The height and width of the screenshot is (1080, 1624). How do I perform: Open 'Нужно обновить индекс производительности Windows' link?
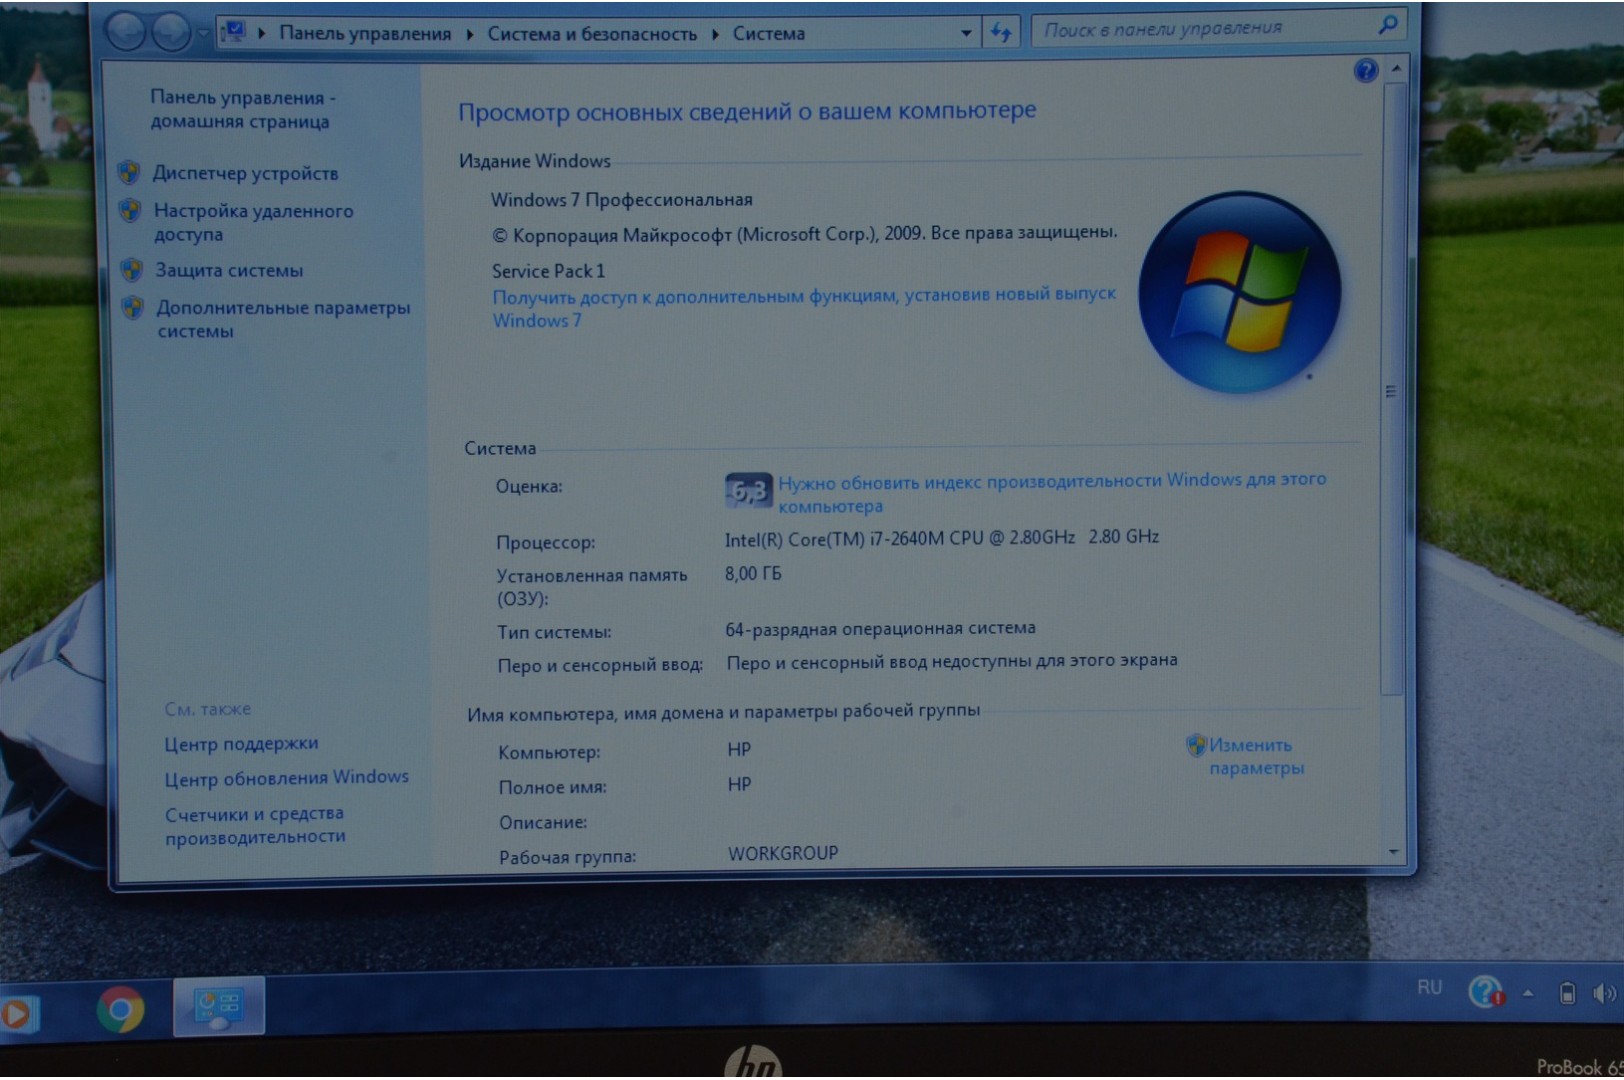point(1052,492)
